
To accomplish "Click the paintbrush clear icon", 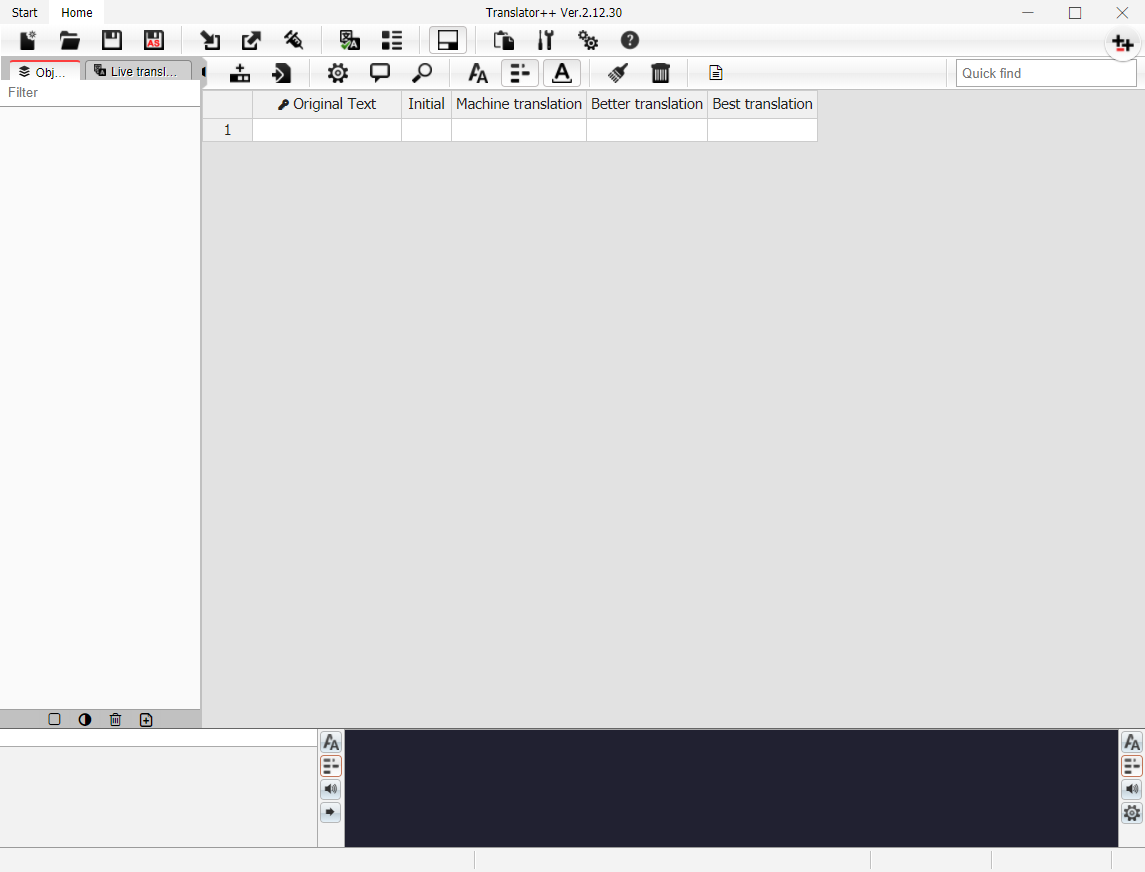I will tap(618, 73).
